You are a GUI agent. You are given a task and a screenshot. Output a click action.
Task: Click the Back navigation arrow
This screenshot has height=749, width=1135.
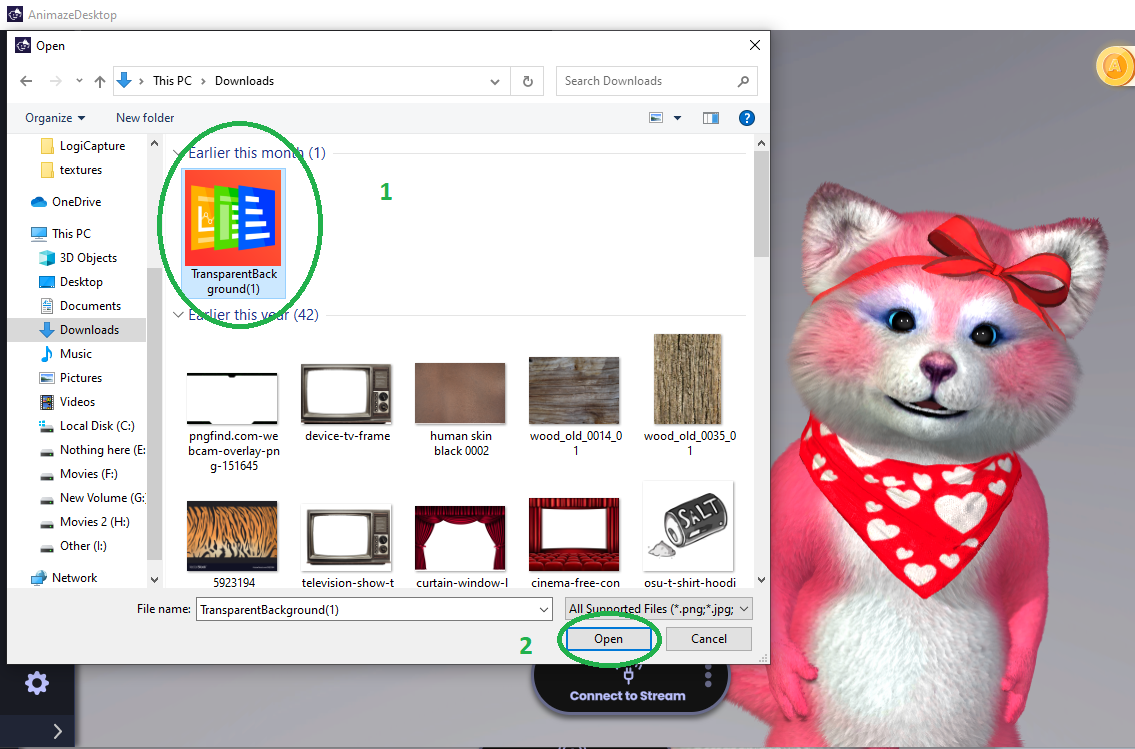[x=27, y=81]
